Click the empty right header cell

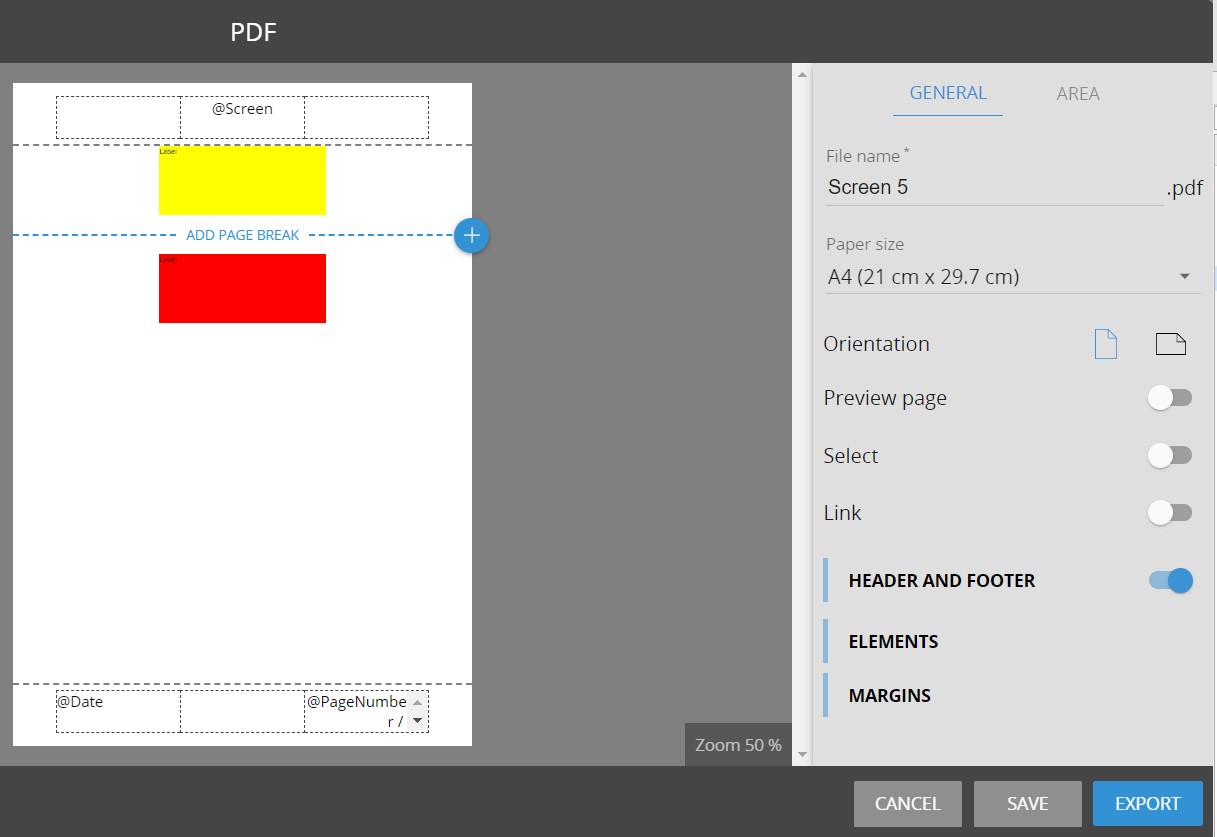pyautogui.click(x=367, y=117)
